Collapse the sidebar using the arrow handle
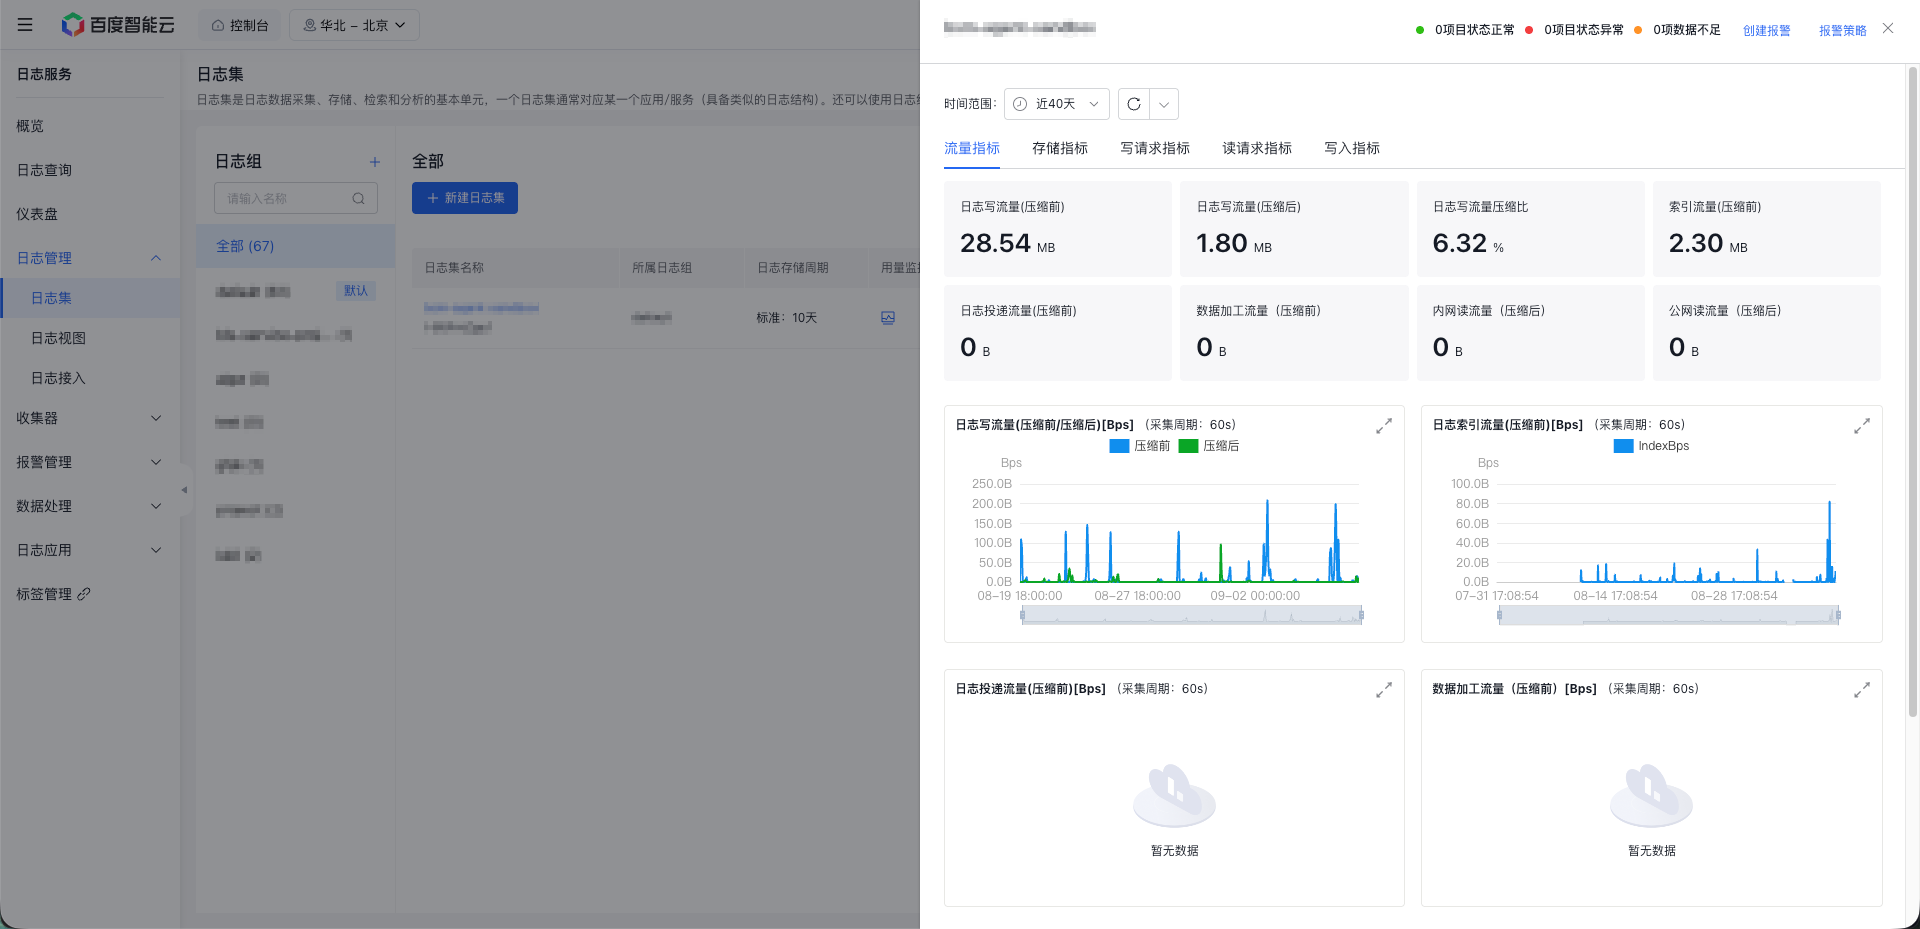 [x=185, y=490]
